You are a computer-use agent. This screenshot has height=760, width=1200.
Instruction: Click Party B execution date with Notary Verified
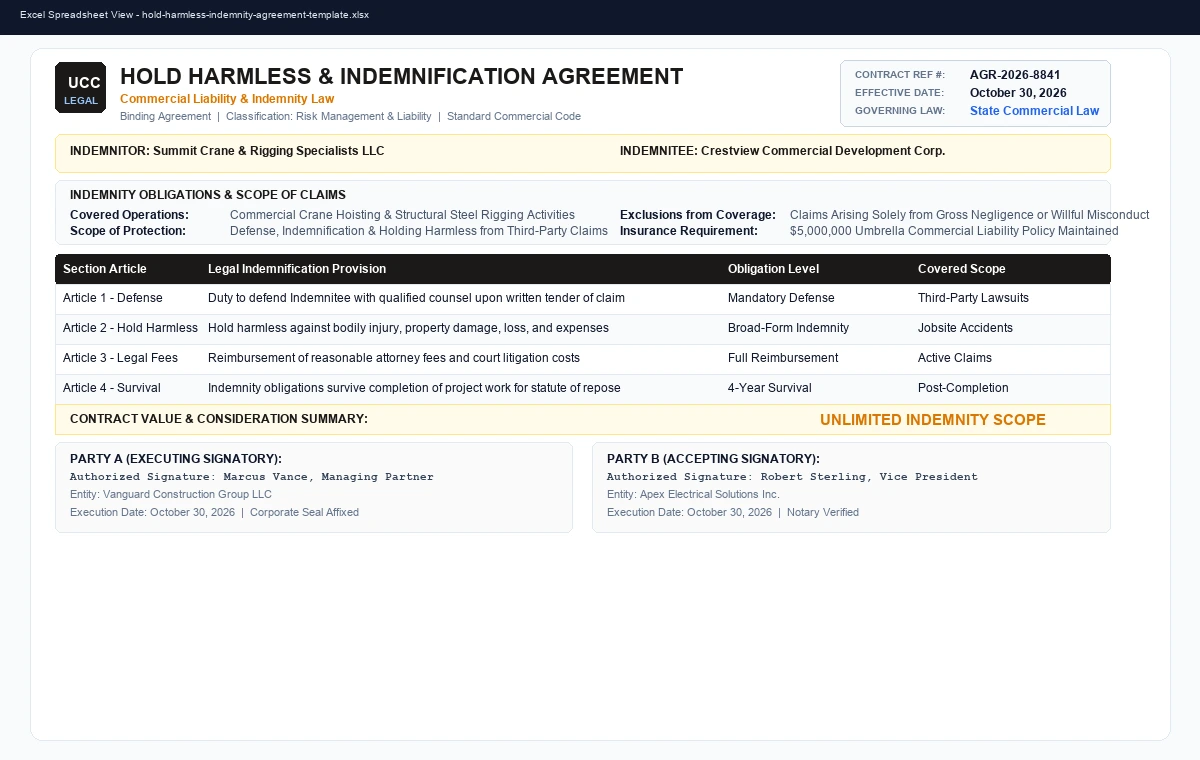[x=733, y=513]
